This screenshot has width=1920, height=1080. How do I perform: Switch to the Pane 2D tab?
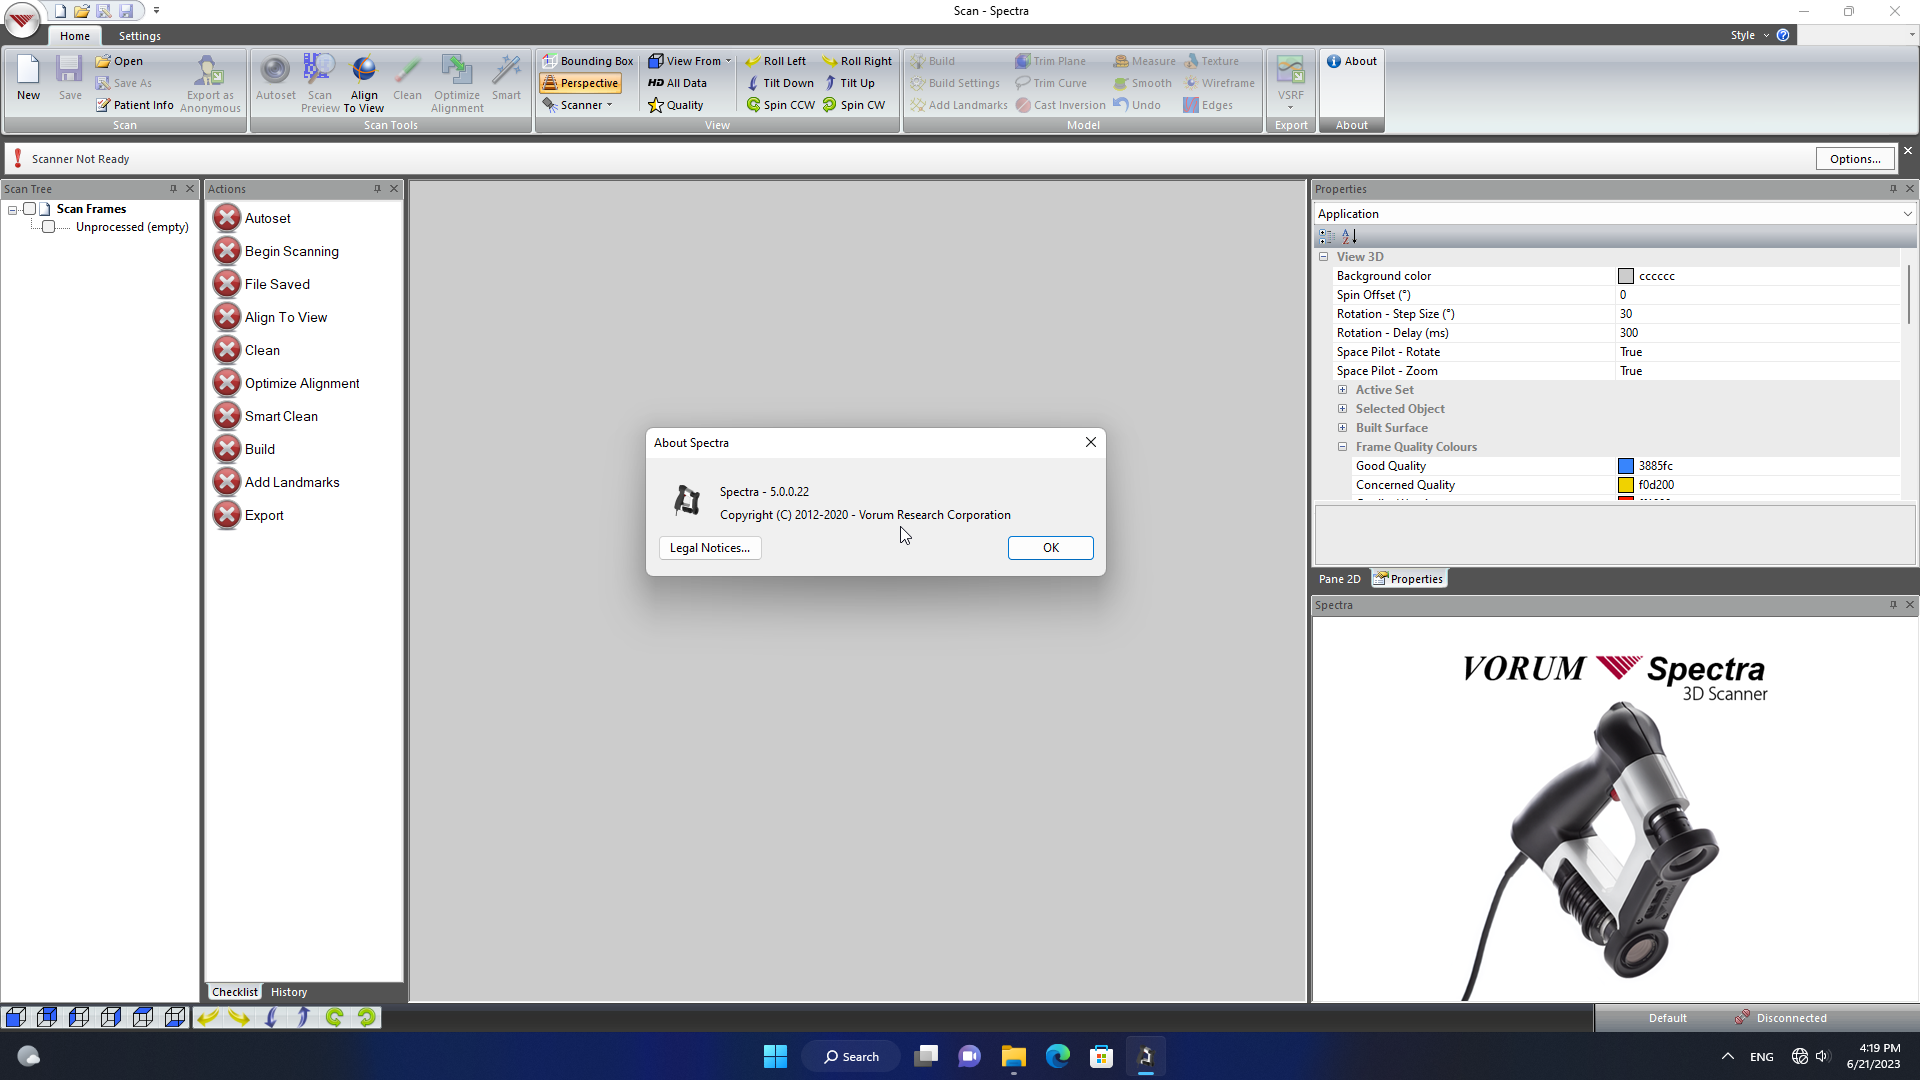click(x=1339, y=579)
